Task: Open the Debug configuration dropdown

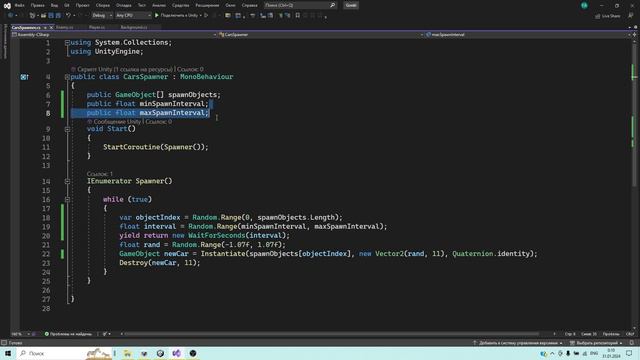Action: click(102, 15)
